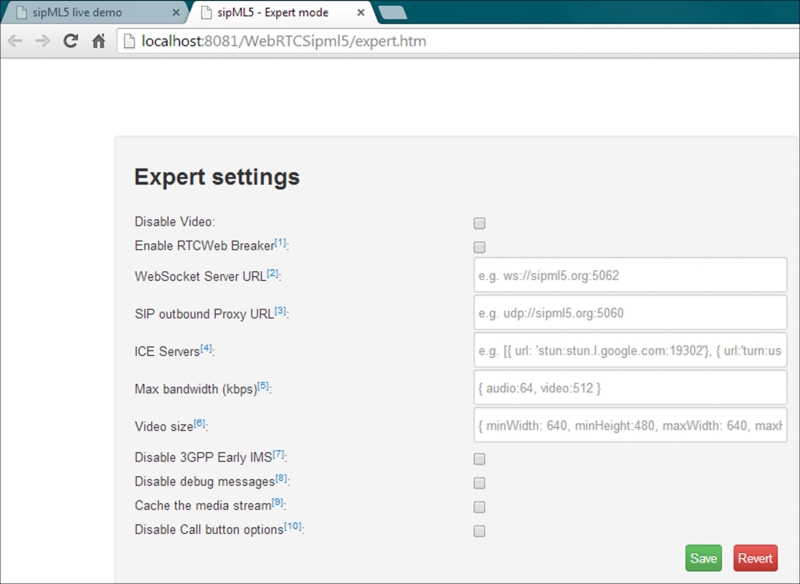Click inside the browser address bar
This screenshot has width=800, height=584.
click(x=400, y=43)
